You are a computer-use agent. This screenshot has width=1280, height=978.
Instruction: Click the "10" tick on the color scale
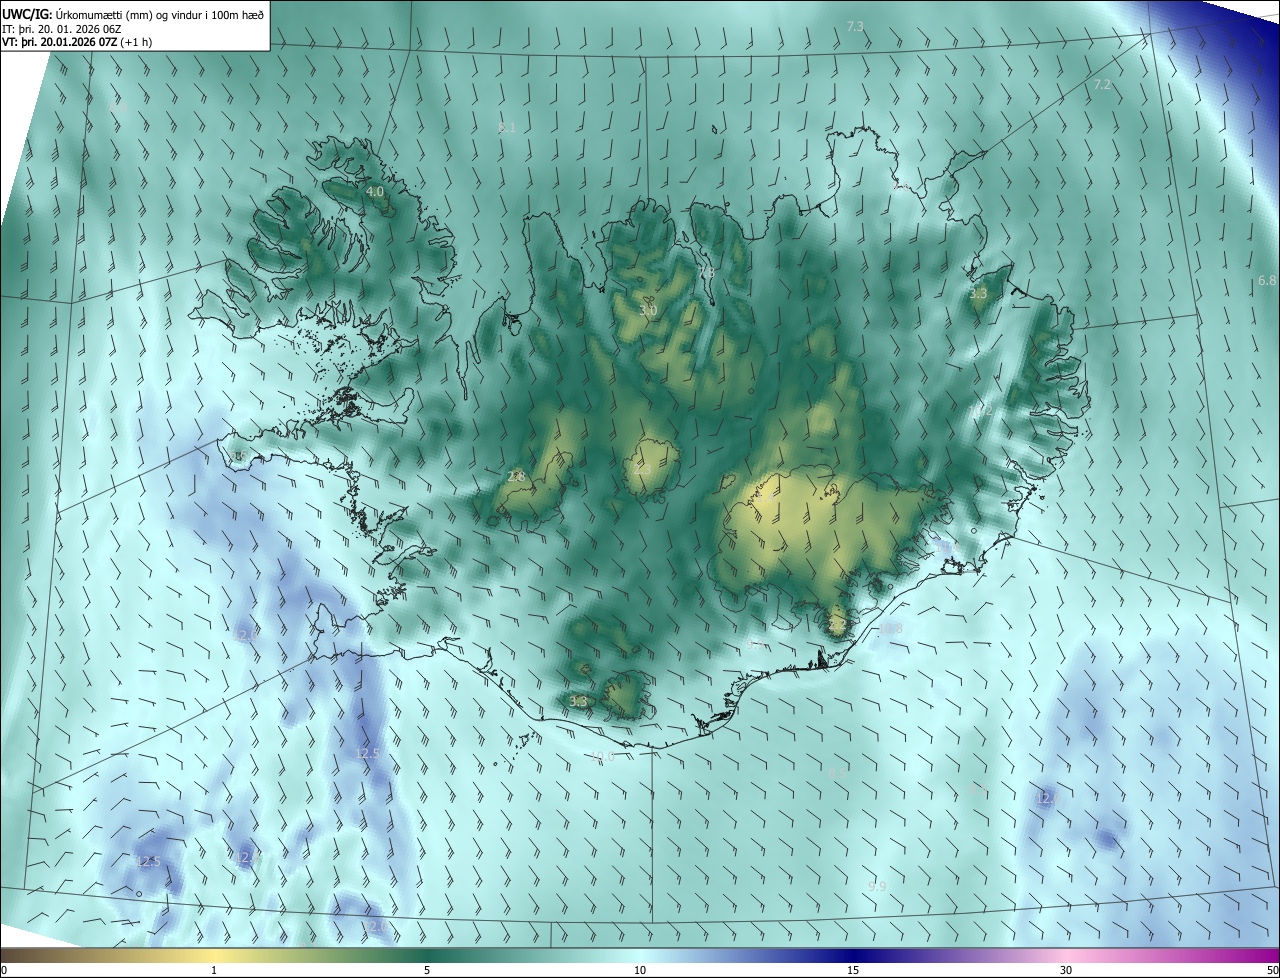640,970
